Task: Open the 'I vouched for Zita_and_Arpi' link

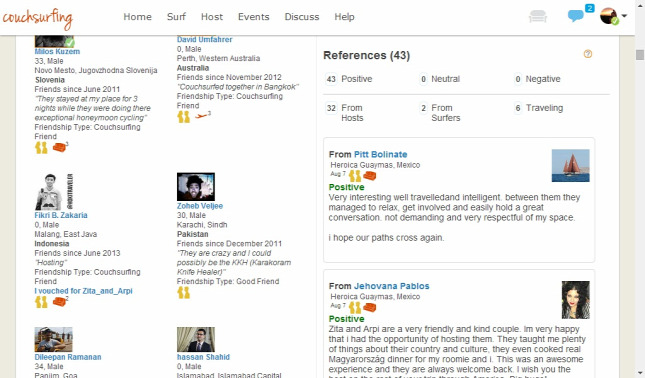Action: [84, 291]
